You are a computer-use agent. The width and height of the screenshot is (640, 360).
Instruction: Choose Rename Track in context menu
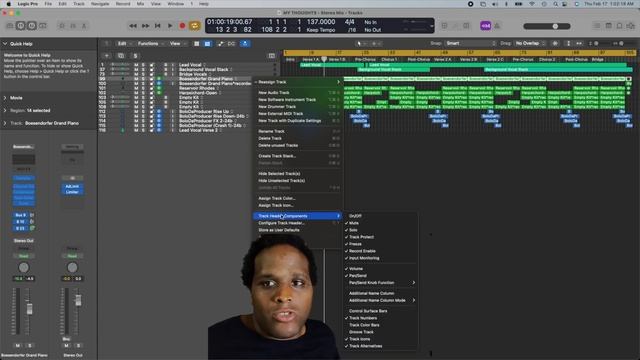pyautogui.click(x=297, y=131)
